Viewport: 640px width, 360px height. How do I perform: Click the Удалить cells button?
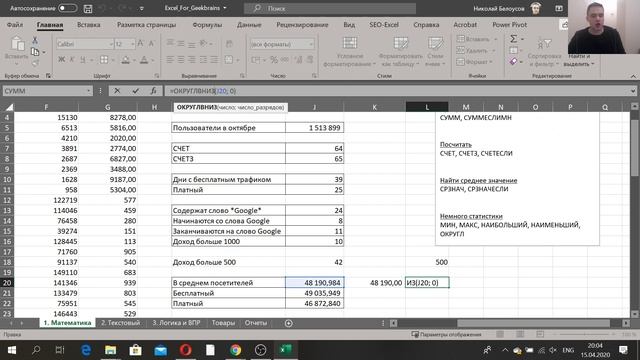tap(476, 51)
